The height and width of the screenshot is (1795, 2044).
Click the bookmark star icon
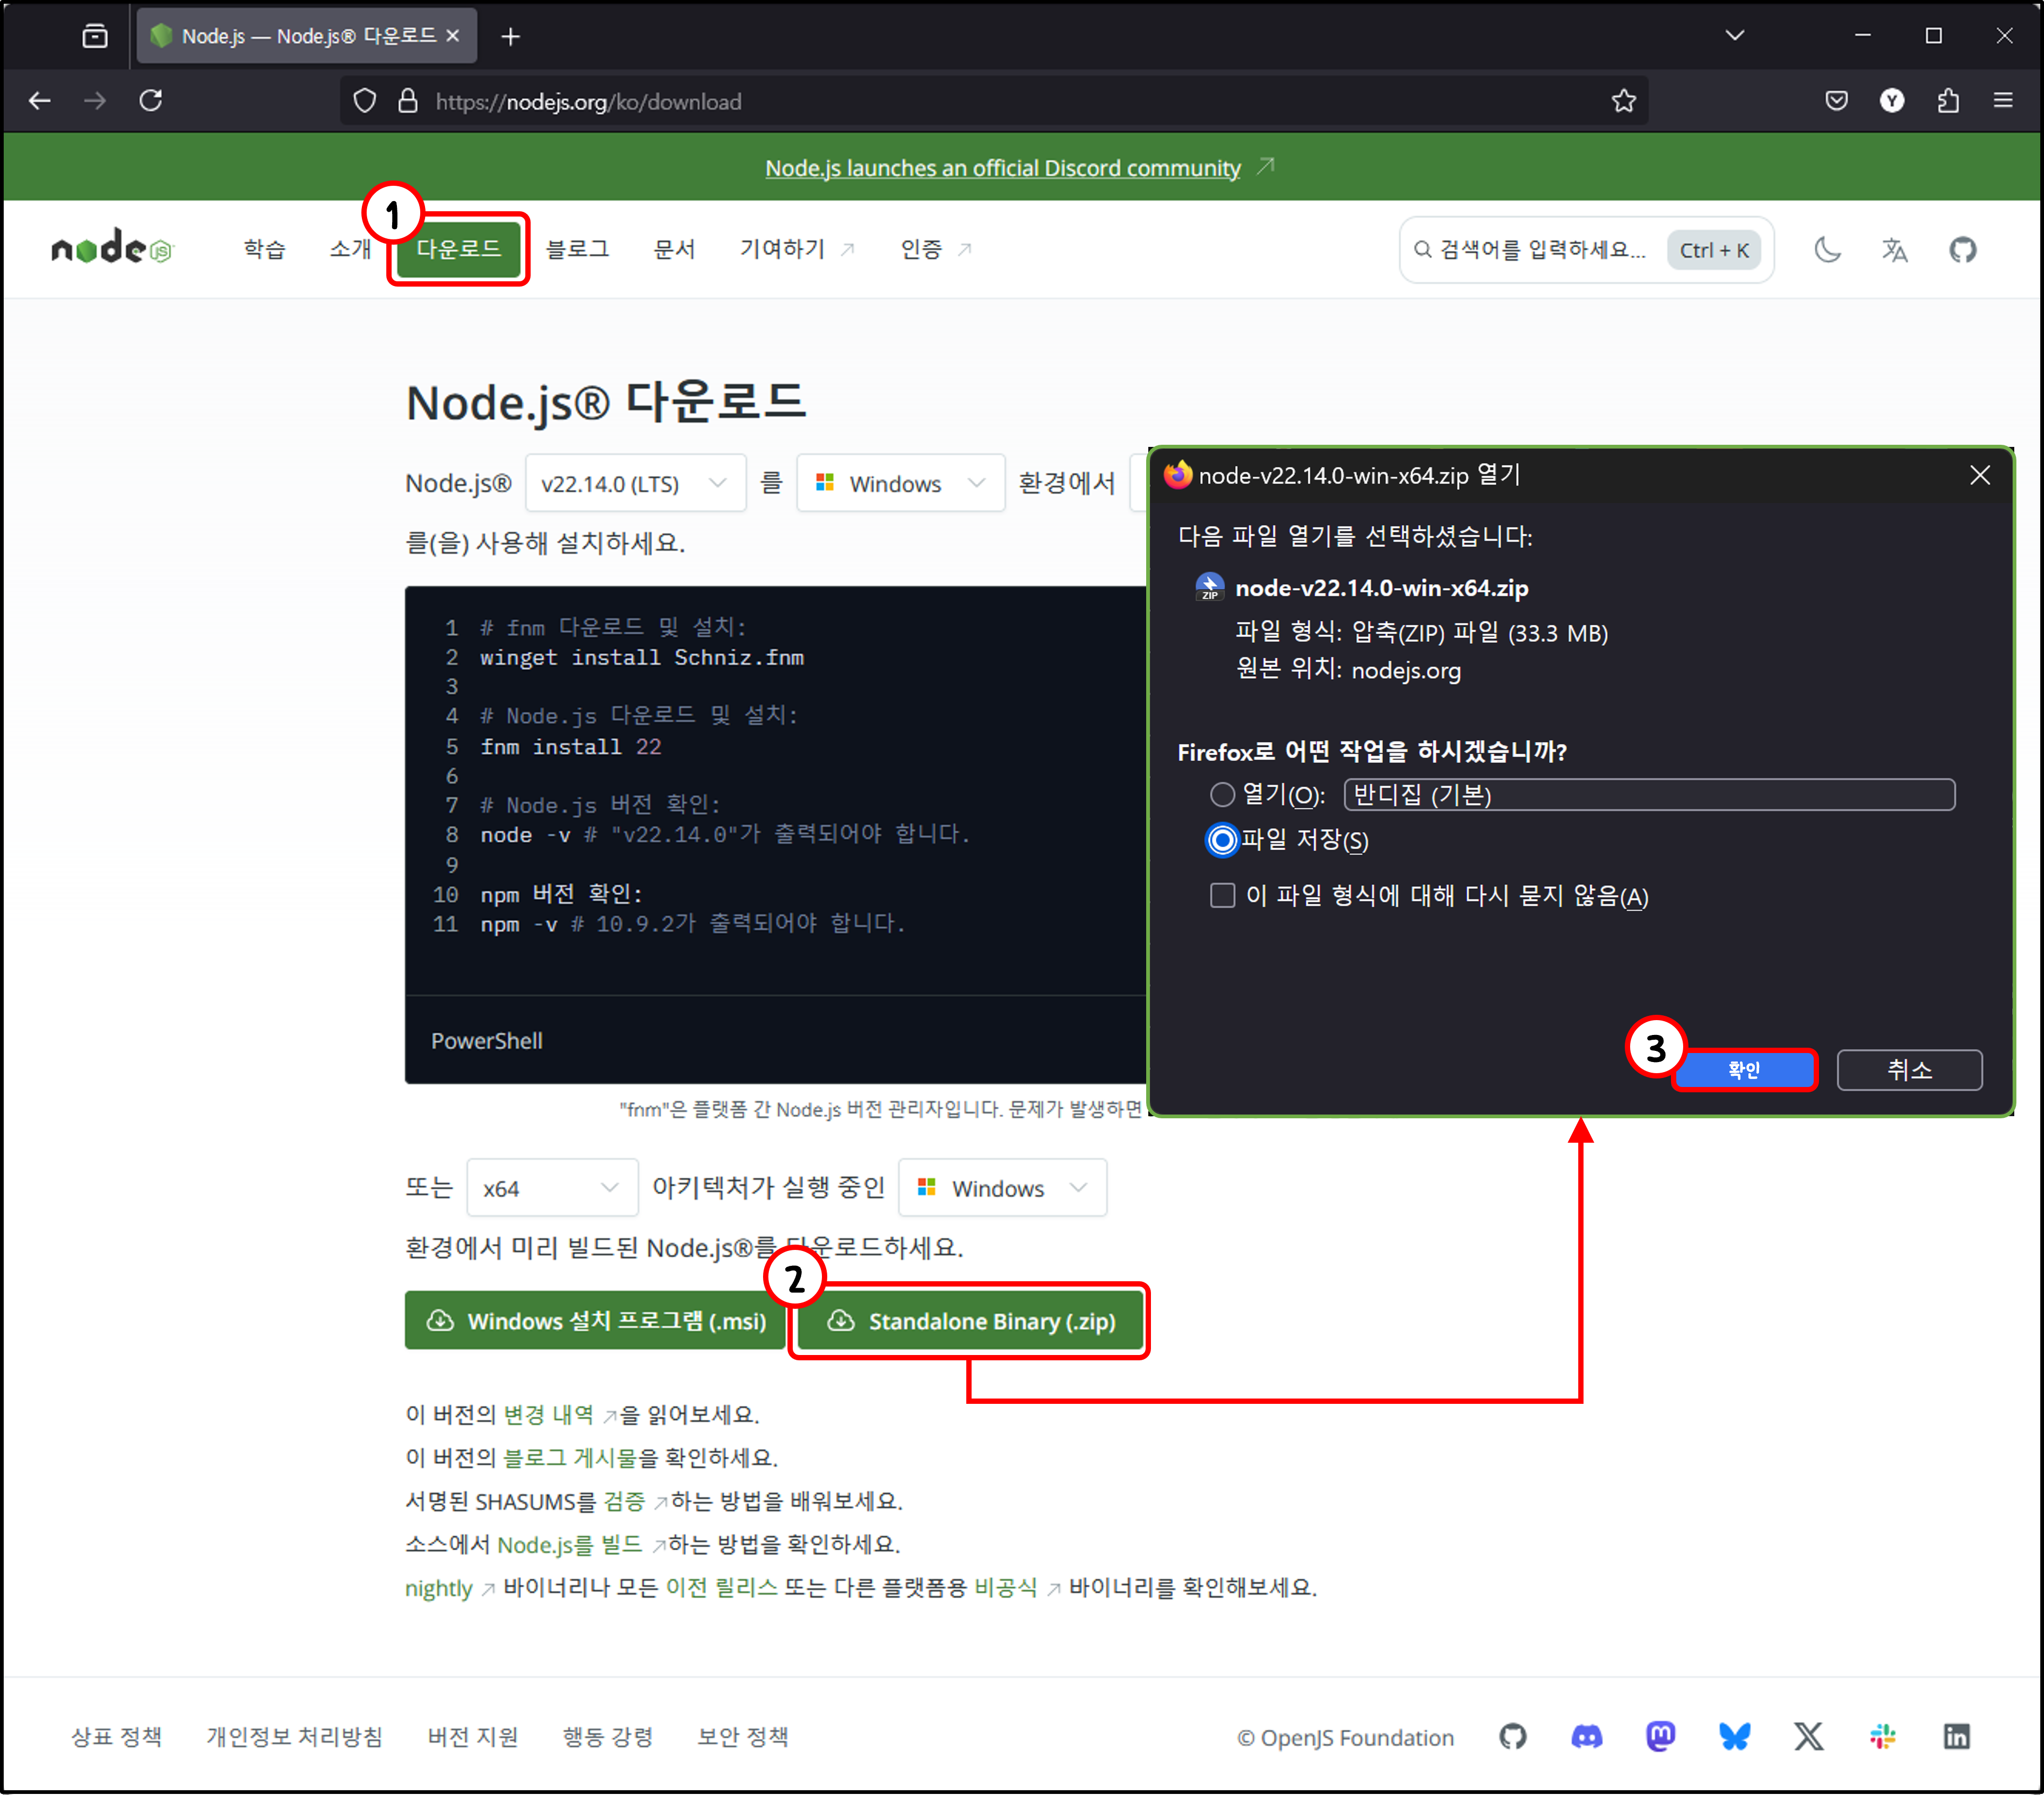tap(1623, 101)
